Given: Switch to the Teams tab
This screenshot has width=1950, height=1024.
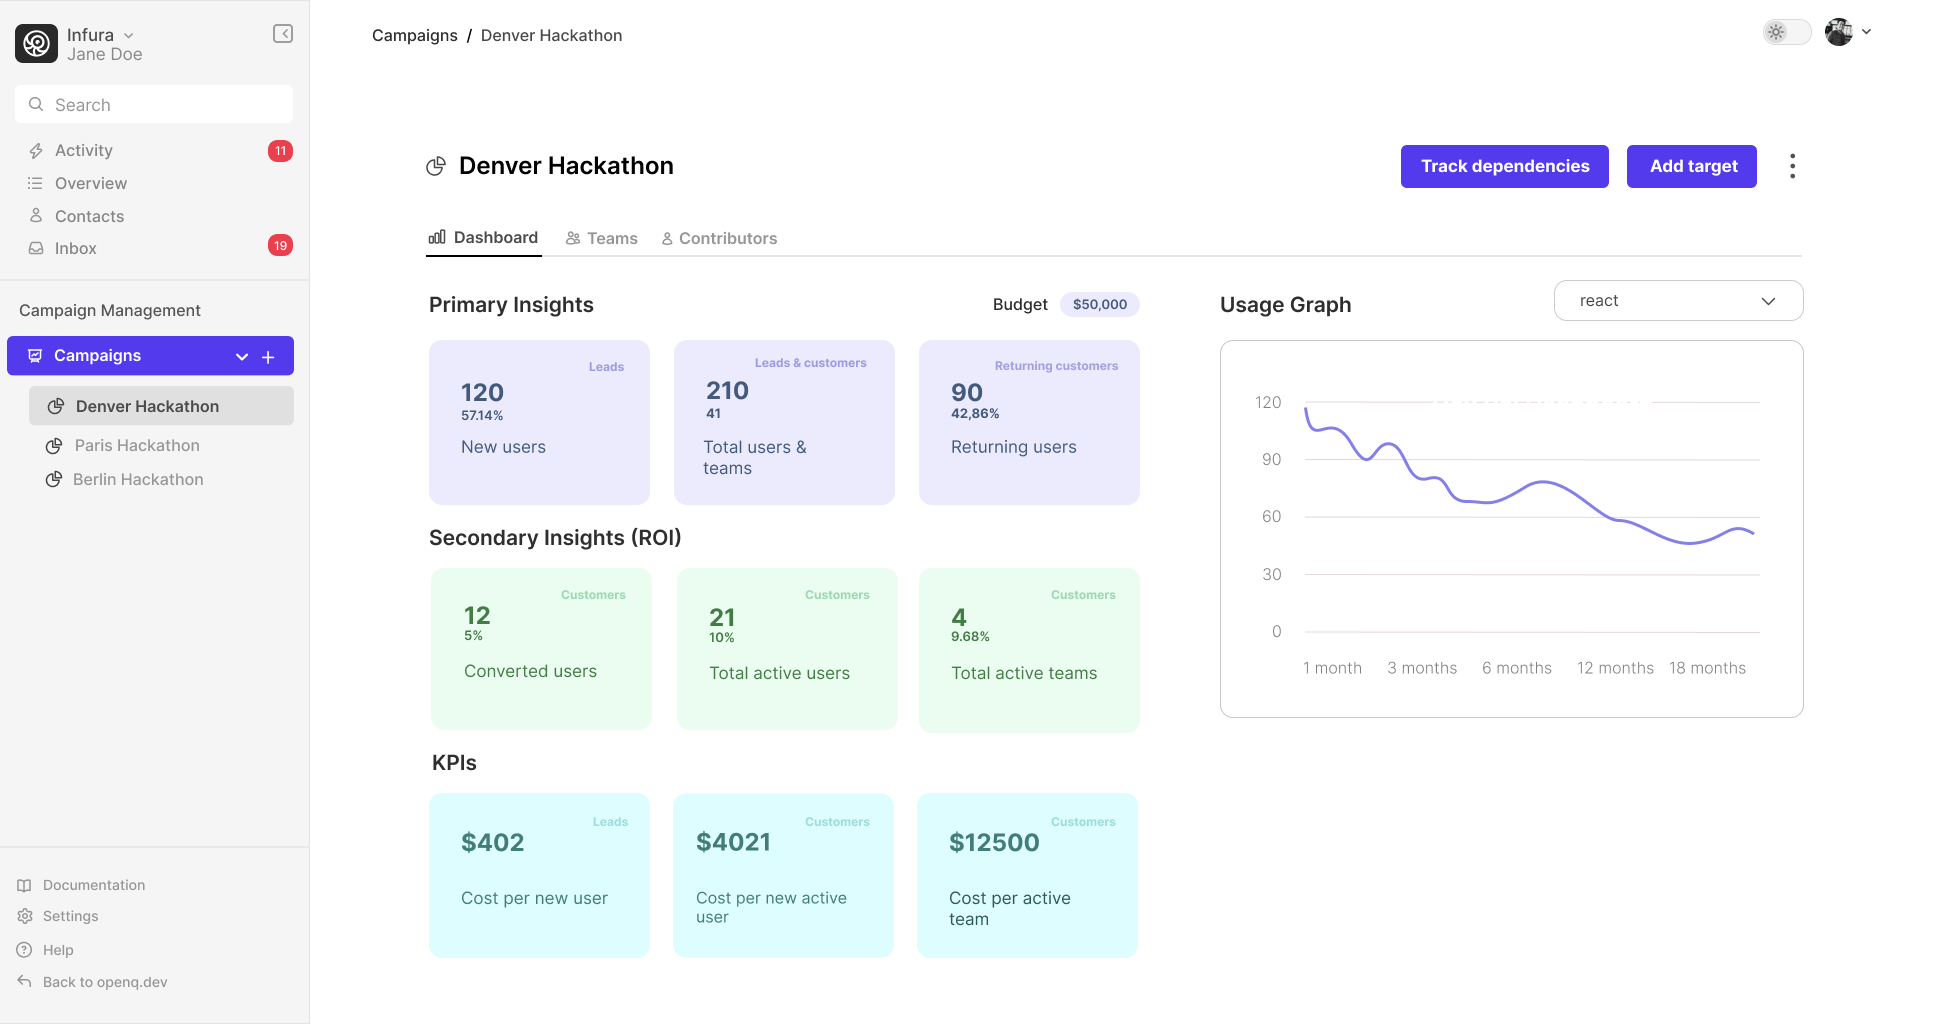Looking at the screenshot, I should (x=601, y=239).
